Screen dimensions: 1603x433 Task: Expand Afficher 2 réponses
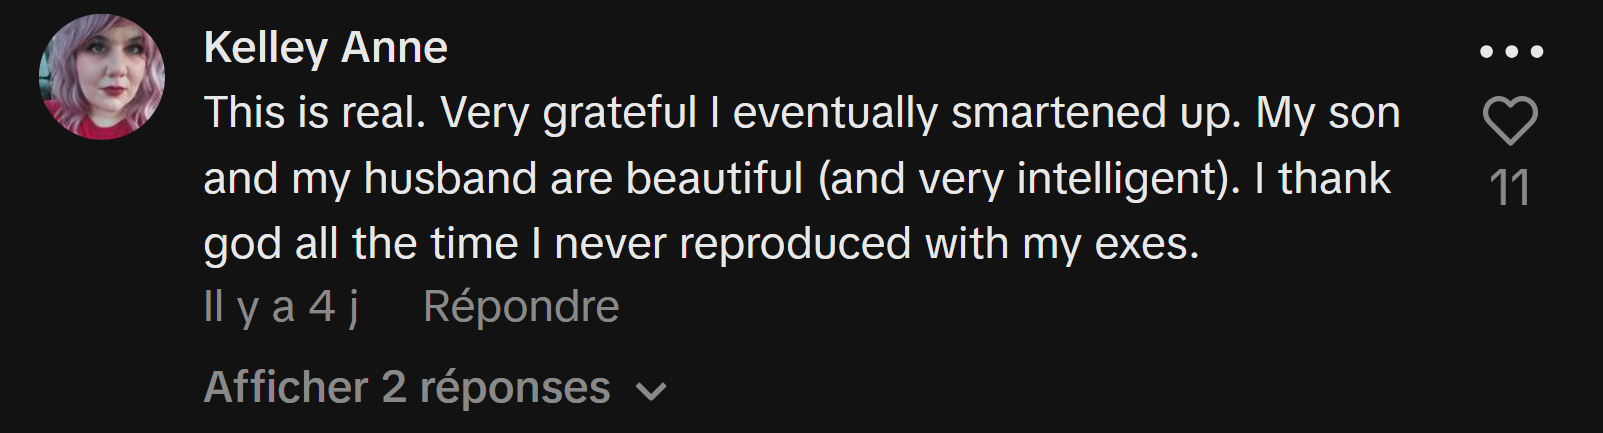pyautogui.click(x=407, y=388)
